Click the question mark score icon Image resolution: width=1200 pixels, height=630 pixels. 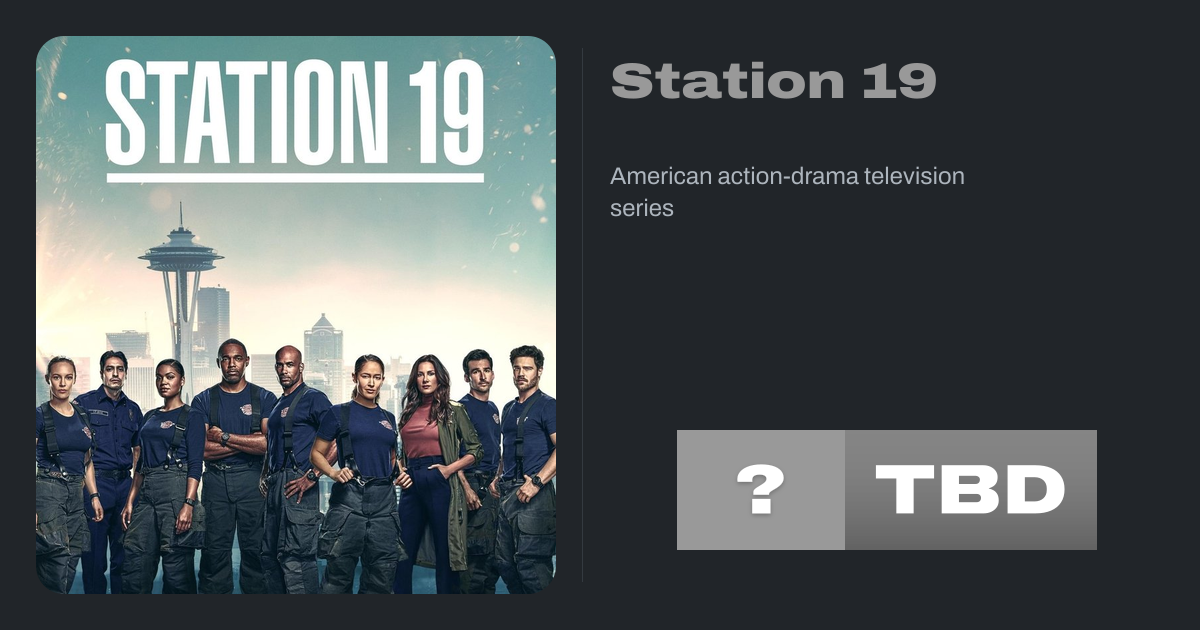[760, 490]
